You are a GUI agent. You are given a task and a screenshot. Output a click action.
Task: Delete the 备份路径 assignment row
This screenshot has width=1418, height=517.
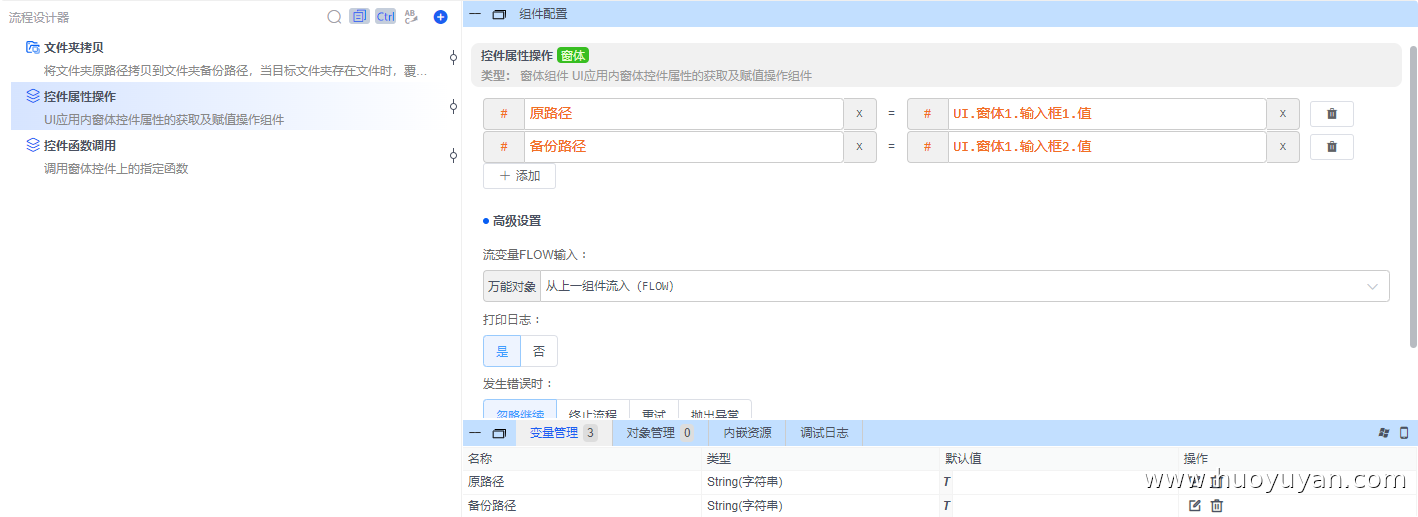[1332, 147]
